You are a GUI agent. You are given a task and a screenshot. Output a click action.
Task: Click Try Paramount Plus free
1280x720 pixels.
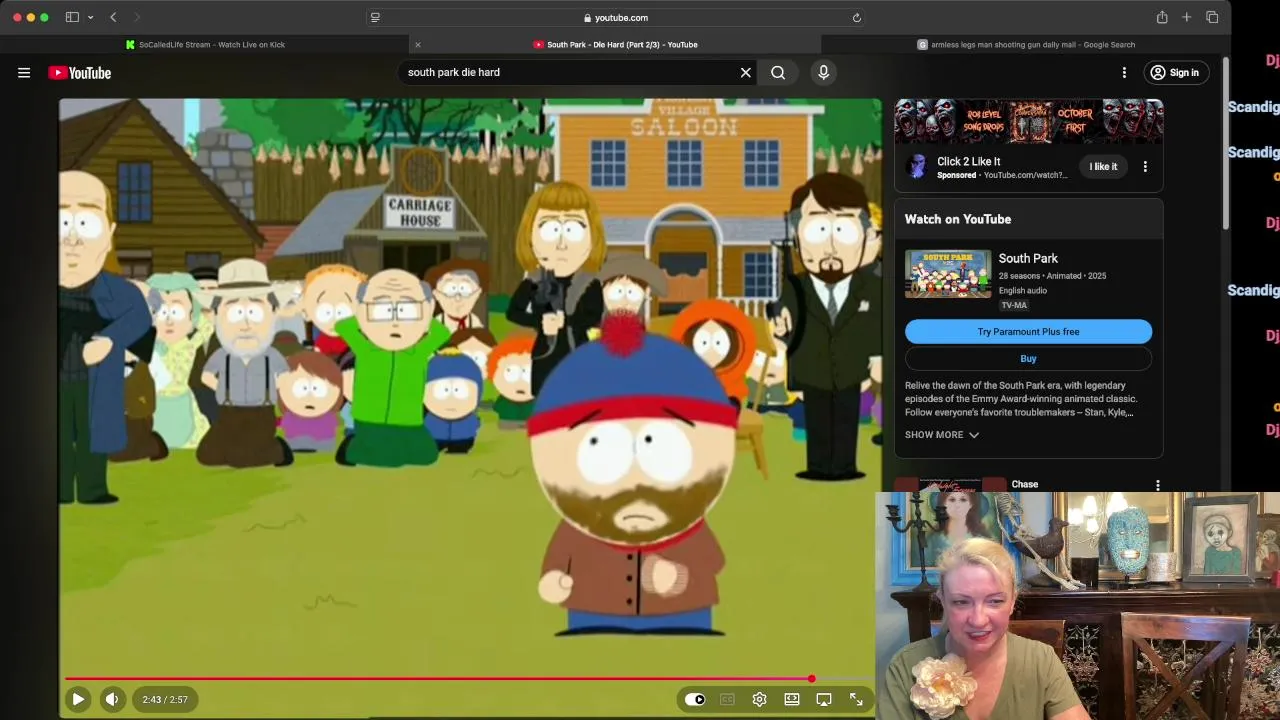point(1028,331)
